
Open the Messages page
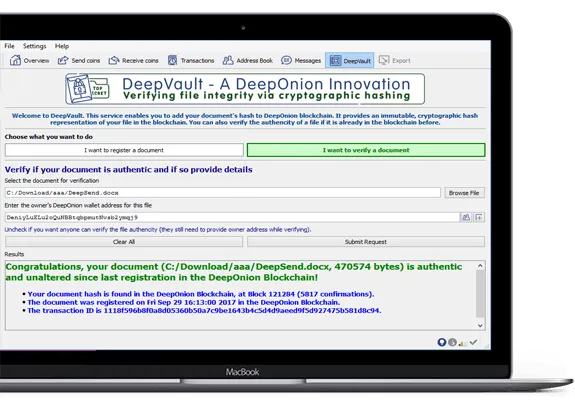pos(301,60)
